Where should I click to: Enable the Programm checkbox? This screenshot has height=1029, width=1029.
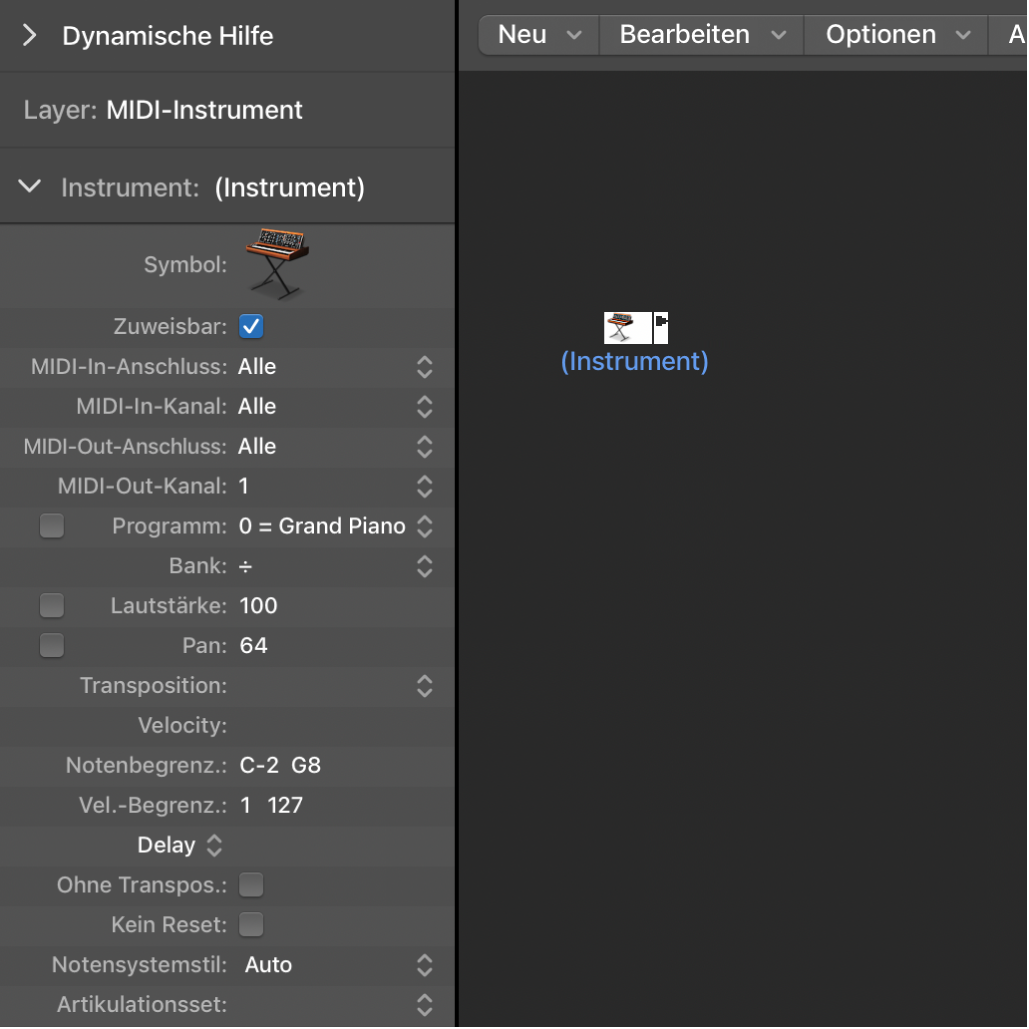point(52,526)
